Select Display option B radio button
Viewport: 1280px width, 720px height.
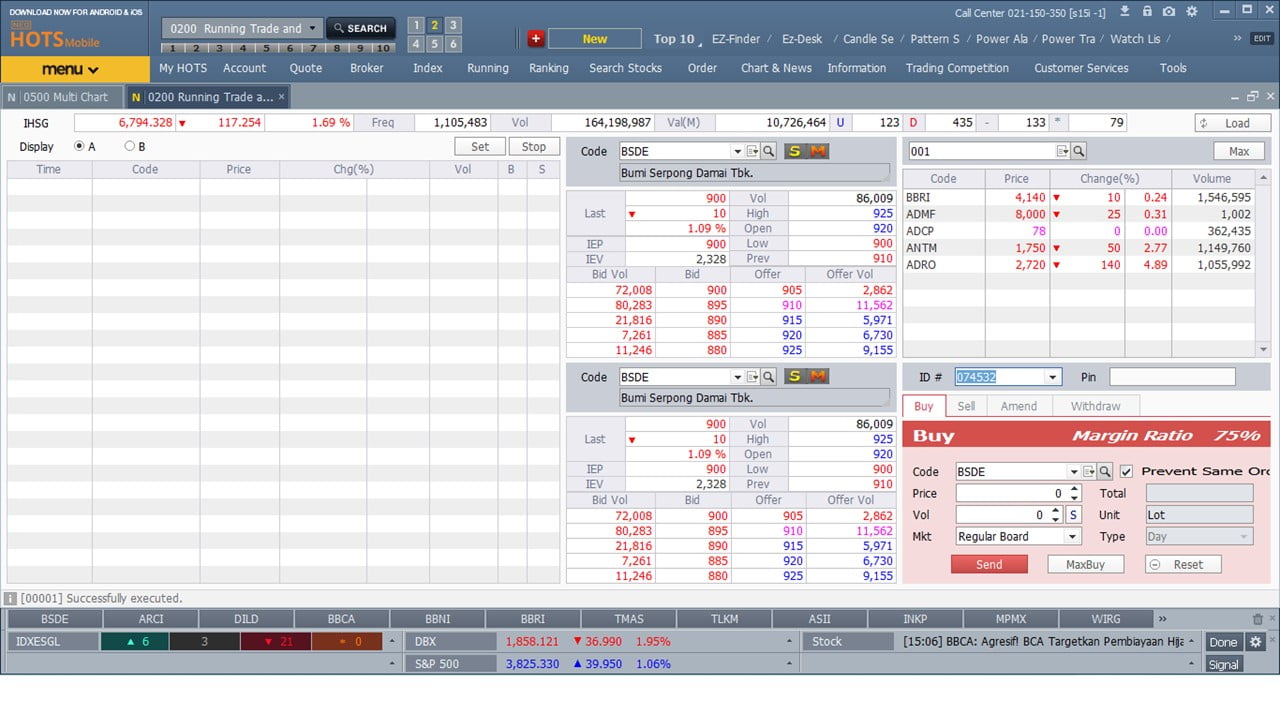point(129,146)
